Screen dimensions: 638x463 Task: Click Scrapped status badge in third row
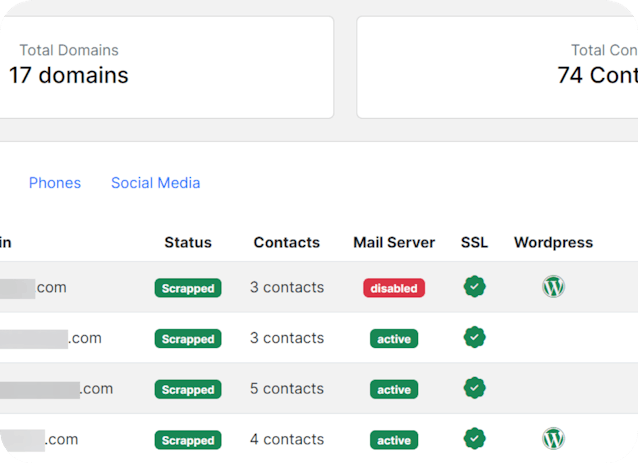click(188, 389)
